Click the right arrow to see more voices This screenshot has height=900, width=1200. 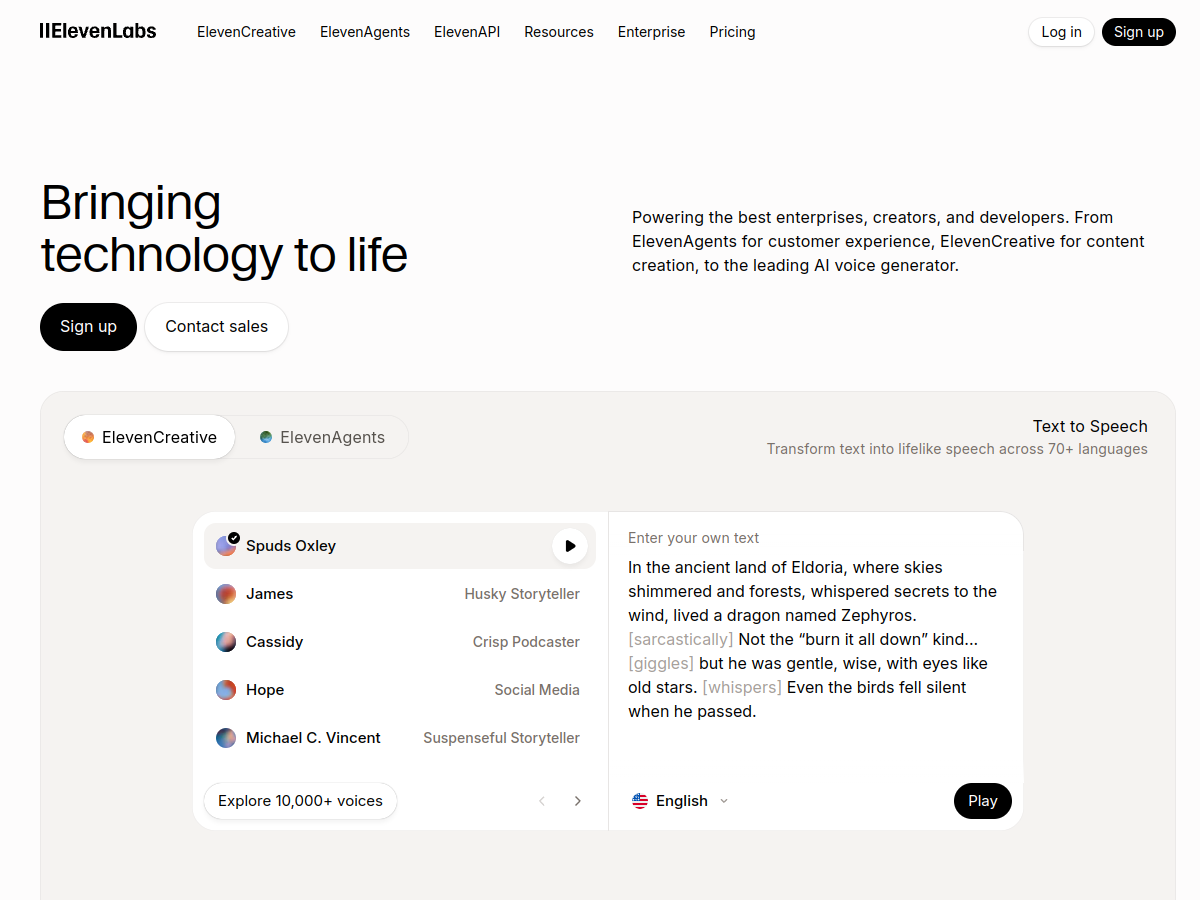pyautogui.click(x=577, y=800)
